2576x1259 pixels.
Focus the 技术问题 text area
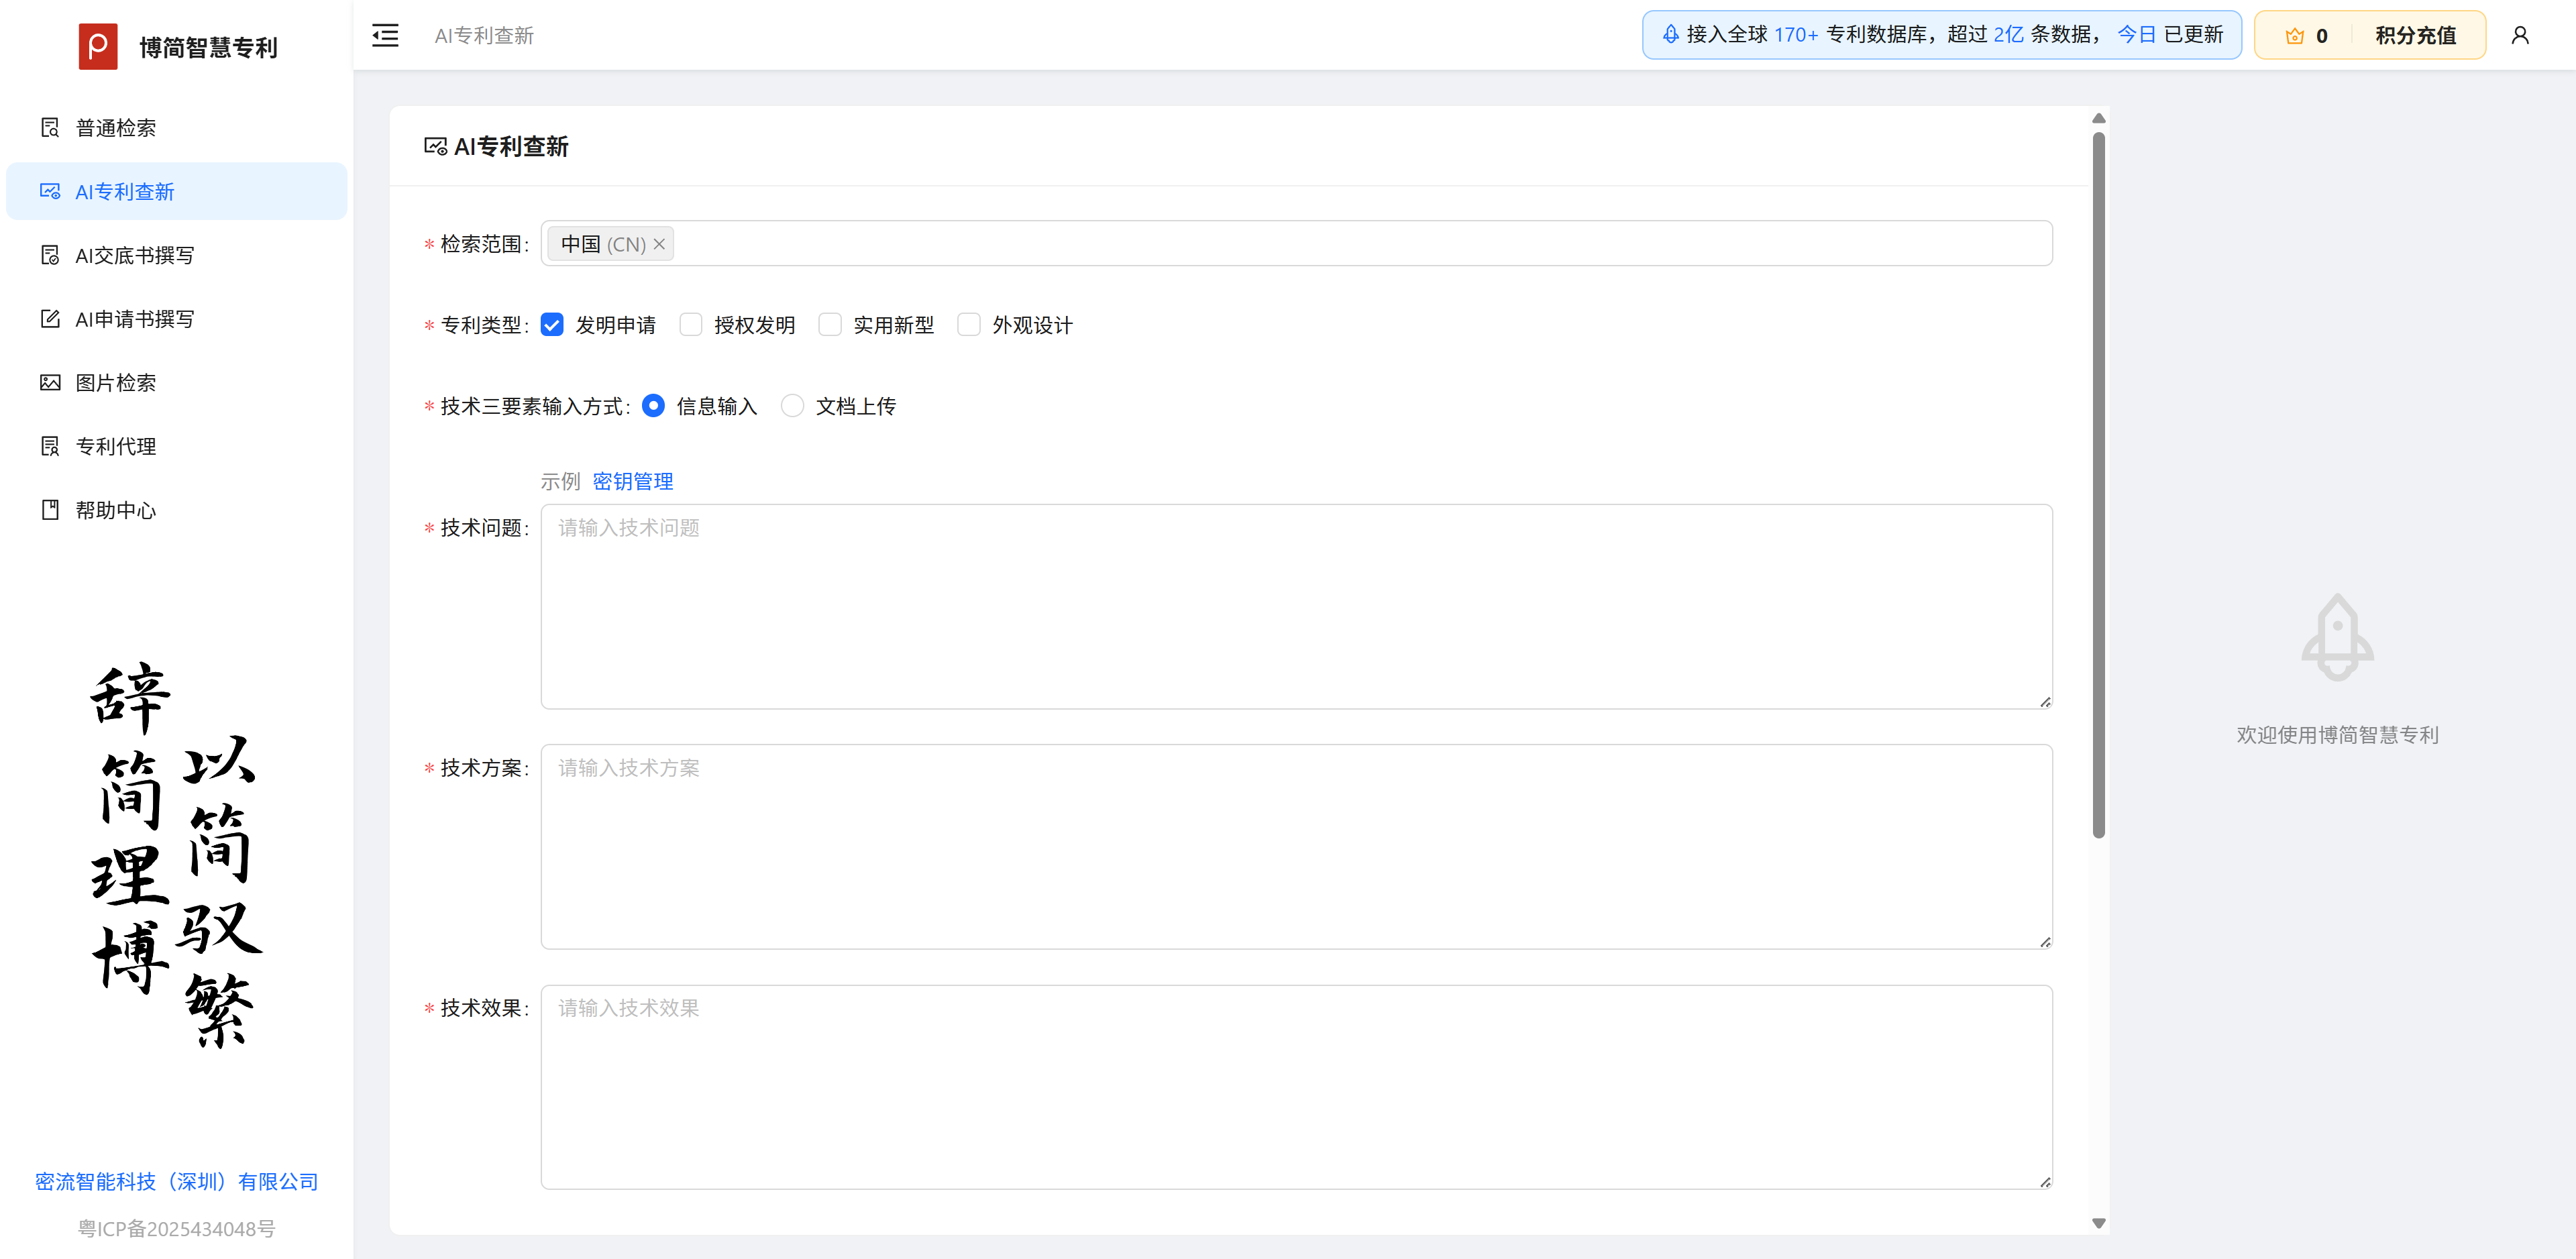[x=1295, y=607]
